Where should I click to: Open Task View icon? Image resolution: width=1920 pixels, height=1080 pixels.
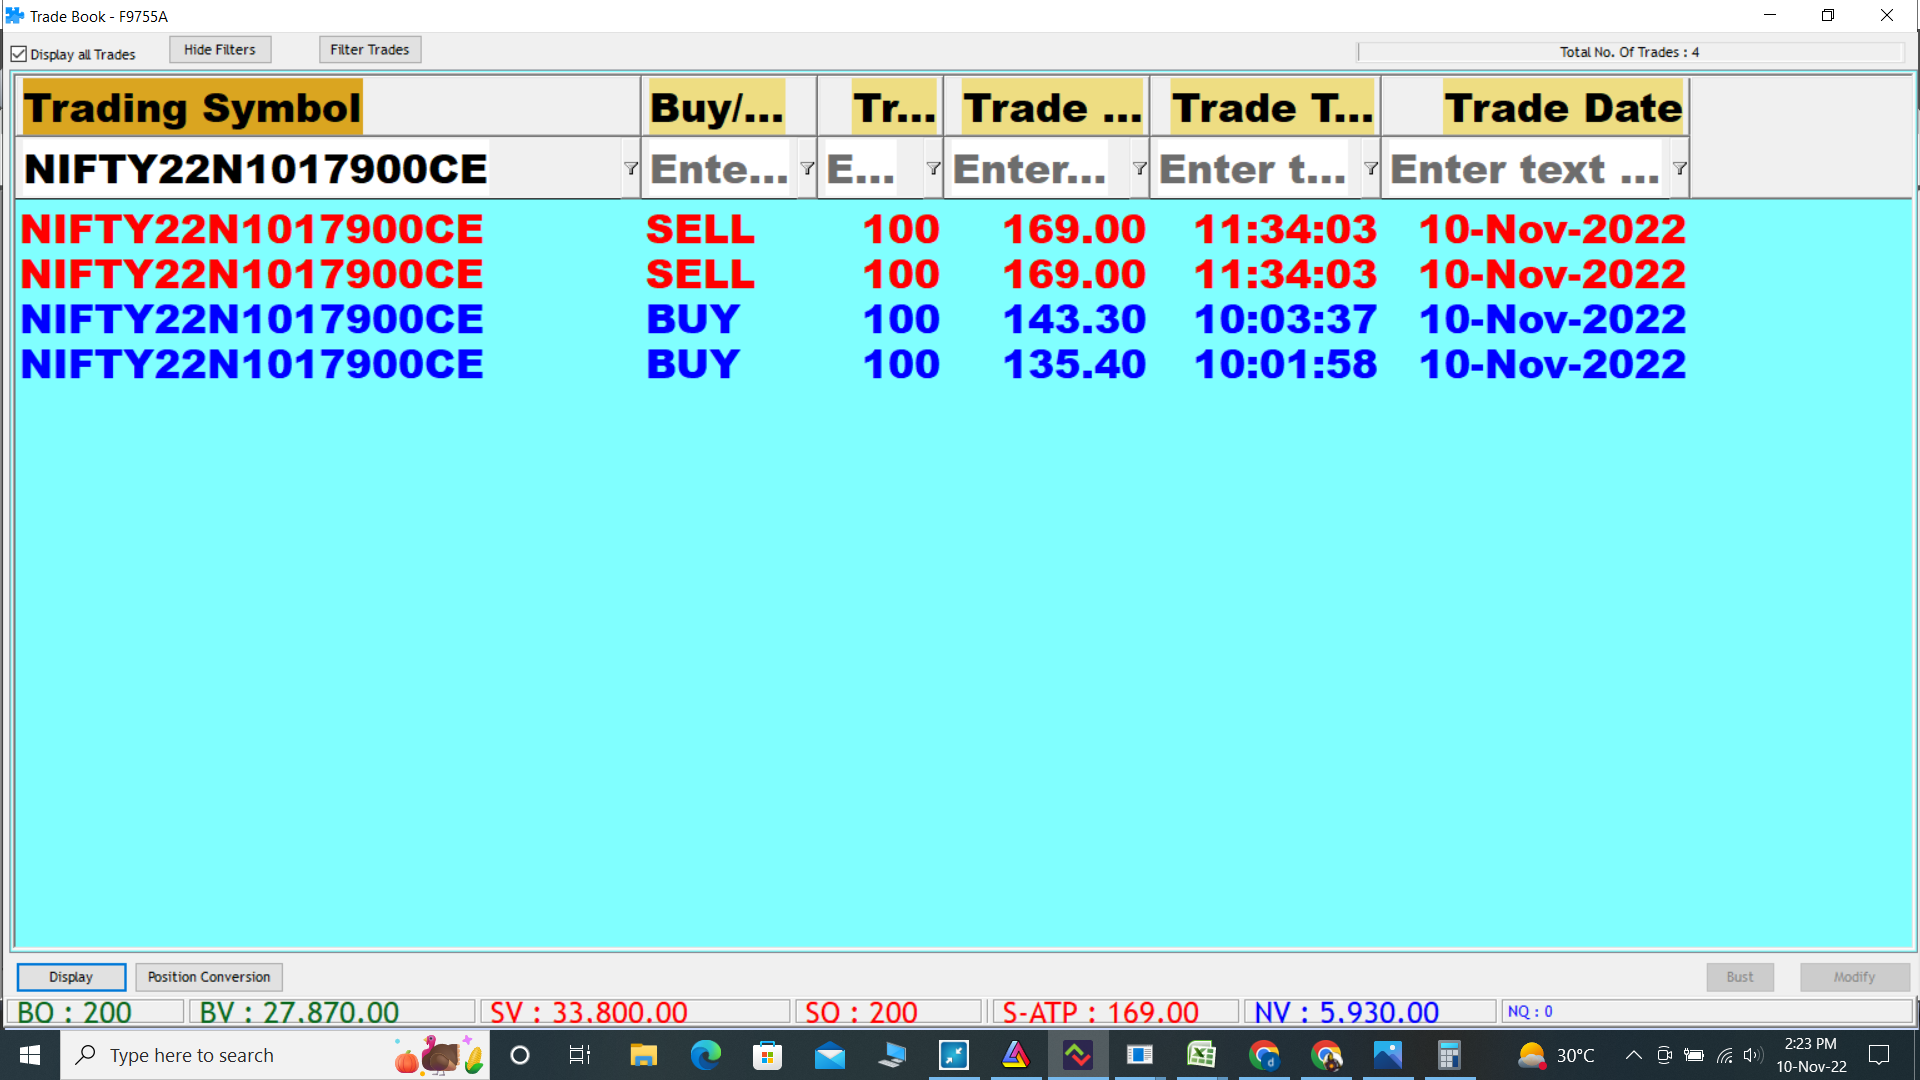580,1055
